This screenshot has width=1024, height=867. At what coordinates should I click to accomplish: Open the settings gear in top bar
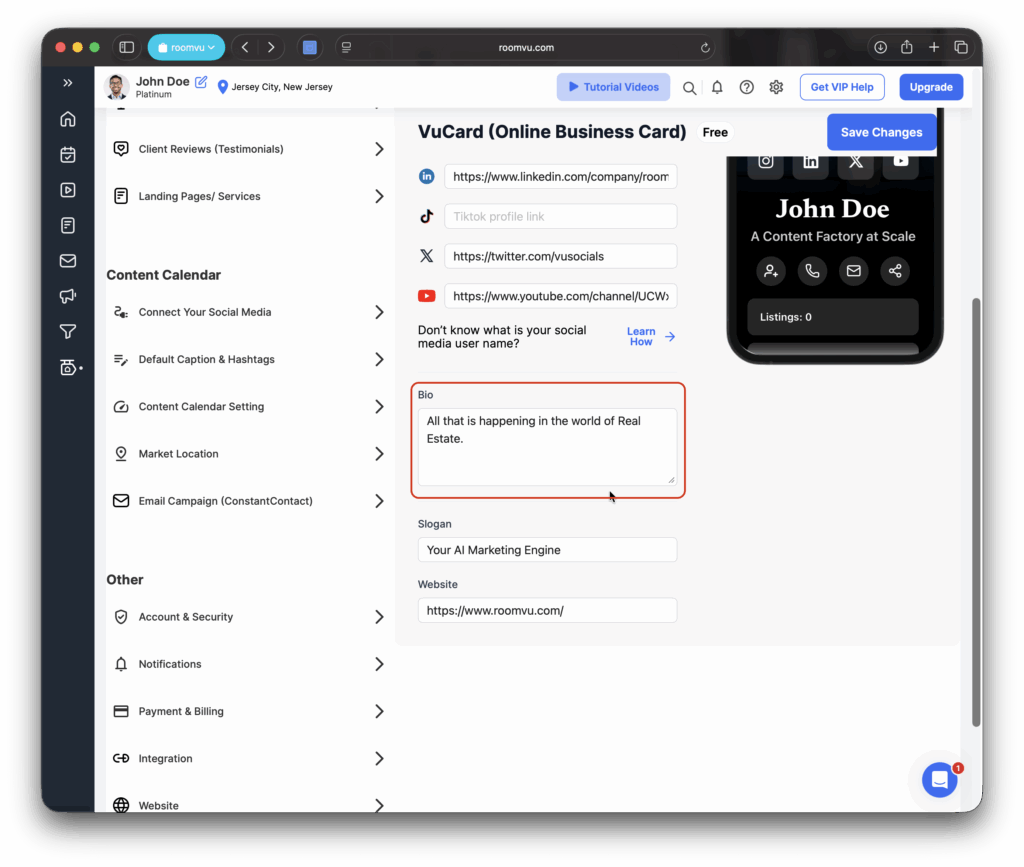click(776, 87)
